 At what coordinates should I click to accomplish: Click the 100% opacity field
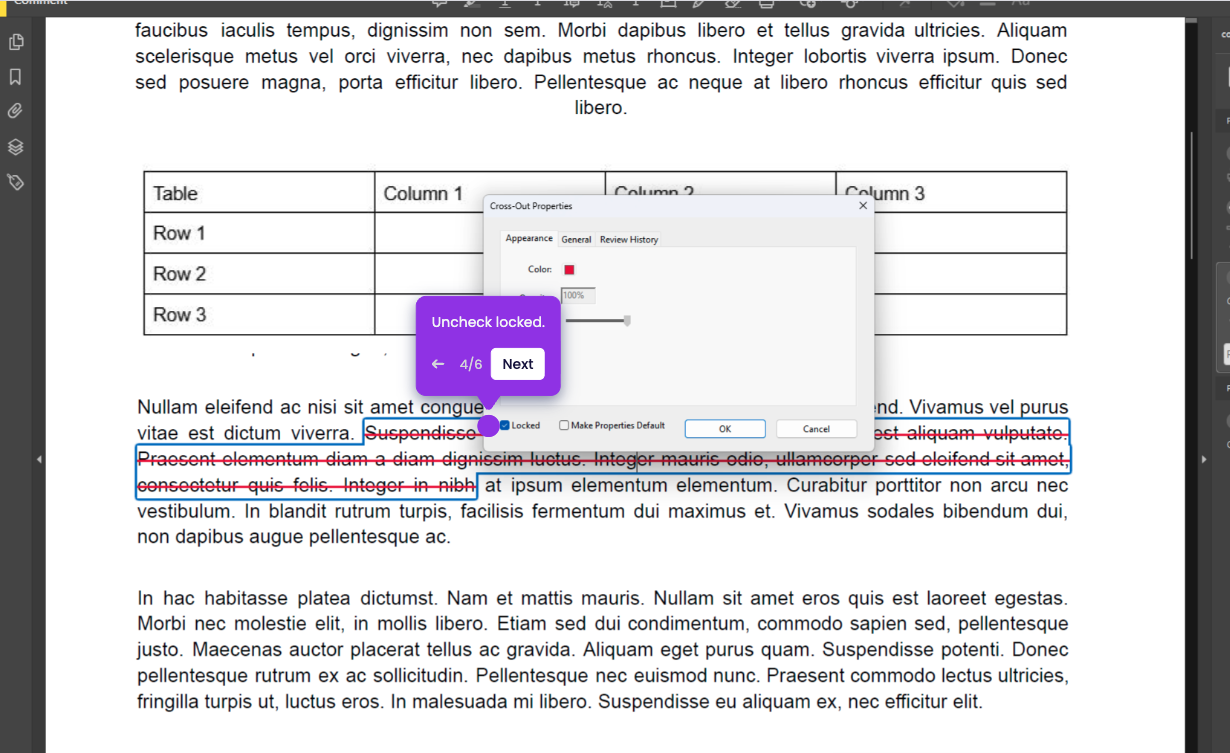coord(578,295)
